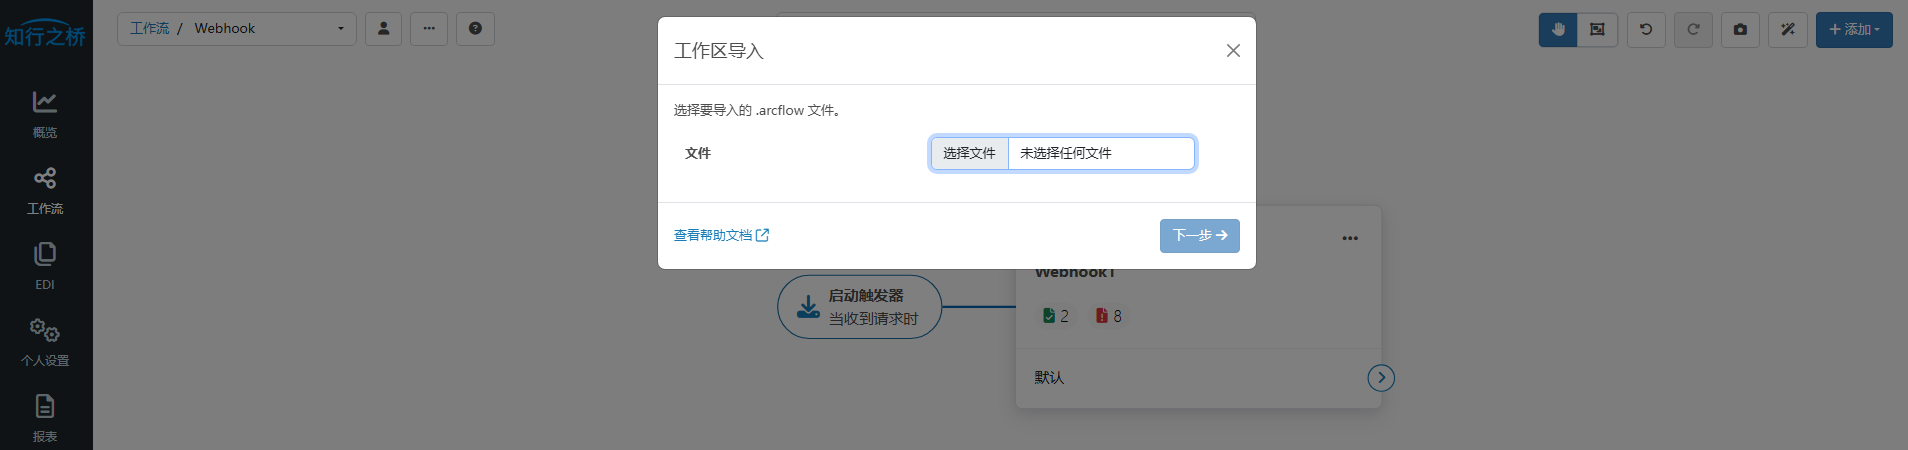The image size is (1908, 450).
Task: Open 个人设置 in the sidebar
Action: 45,342
